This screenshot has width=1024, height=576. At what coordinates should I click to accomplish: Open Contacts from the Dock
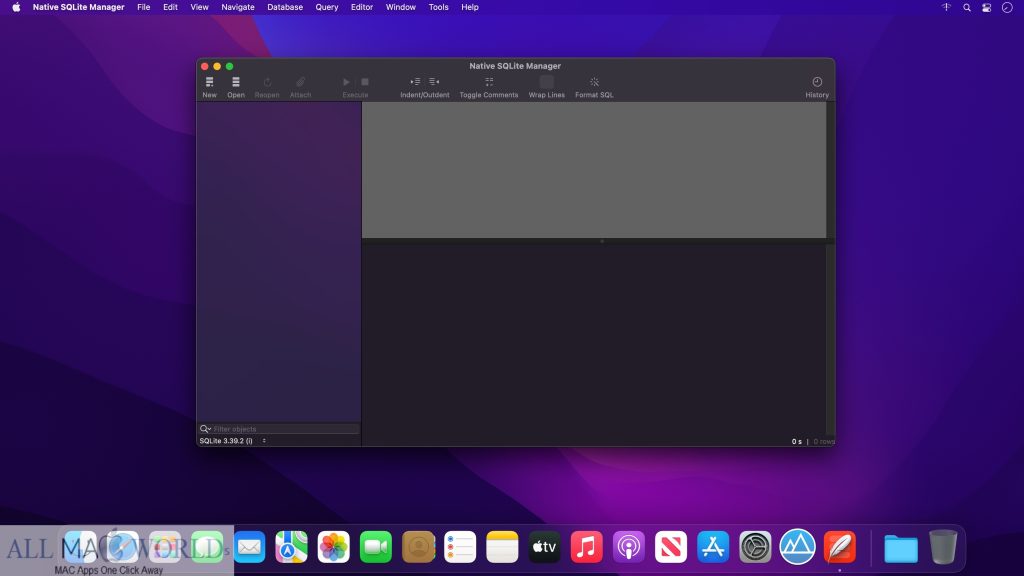[418, 547]
